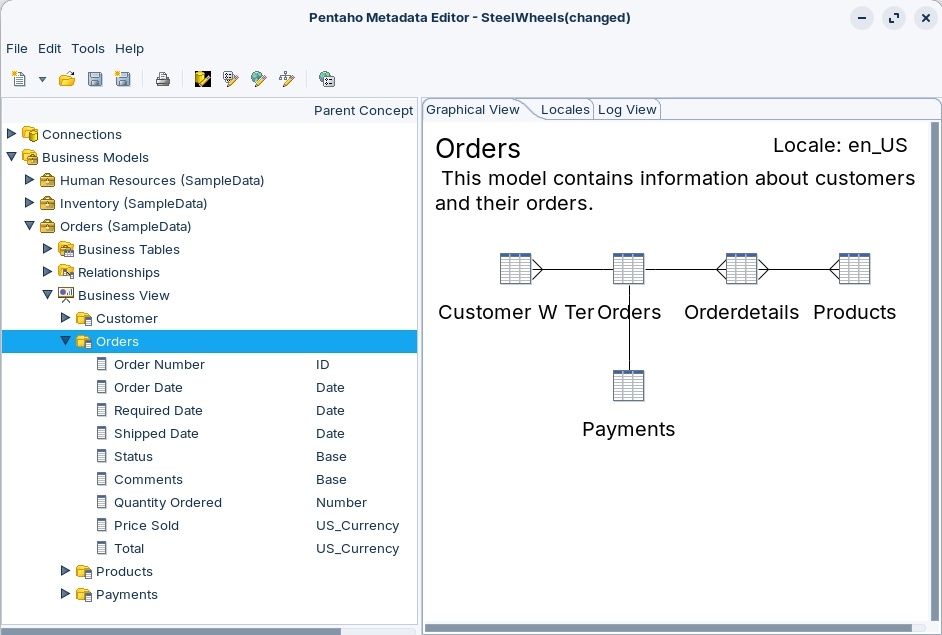Select the Price Sold tree item

(x=146, y=526)
